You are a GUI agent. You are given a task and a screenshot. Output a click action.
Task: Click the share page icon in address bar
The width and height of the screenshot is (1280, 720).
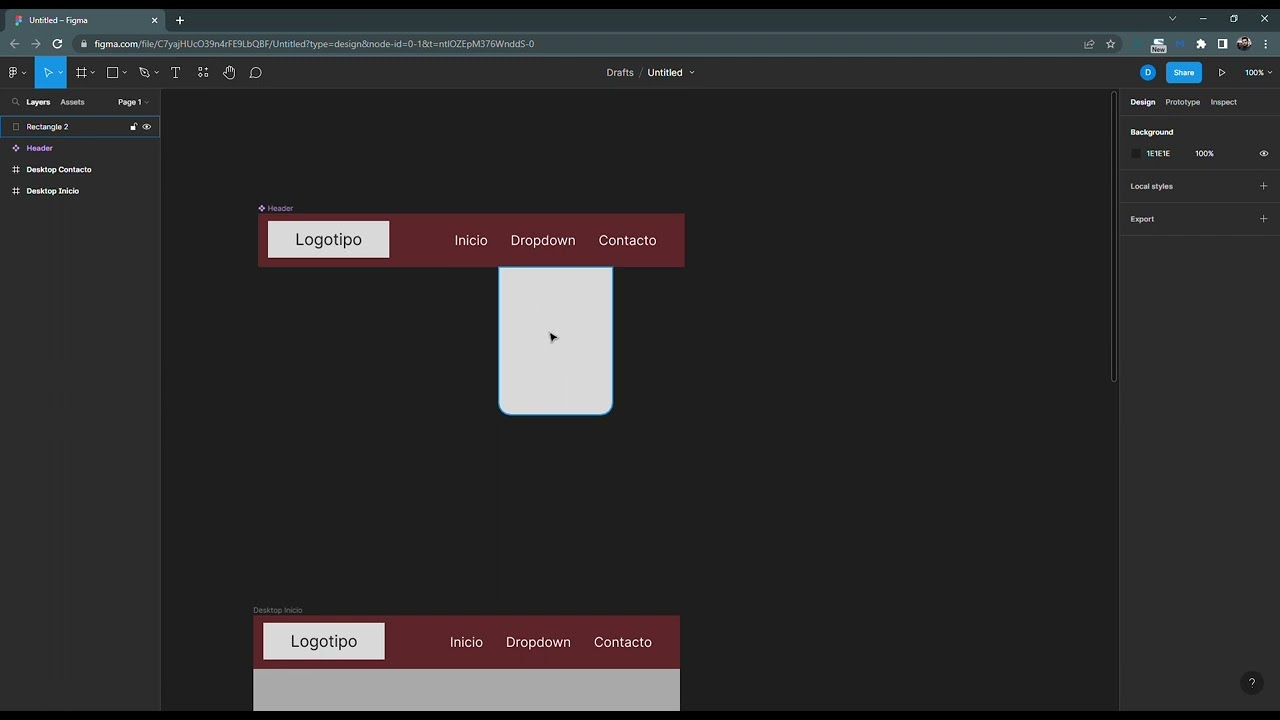pyautogui.click(x=1089, y=44)
